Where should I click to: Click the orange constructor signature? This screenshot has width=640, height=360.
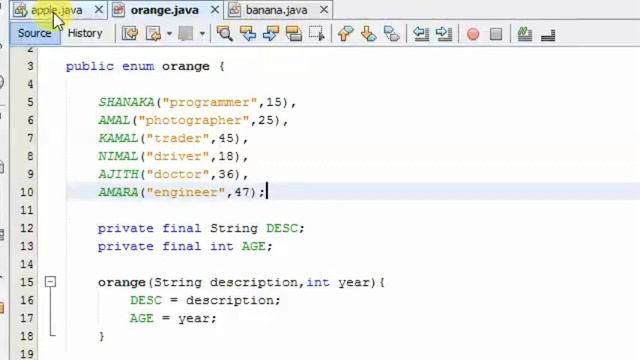pos(241,282)
